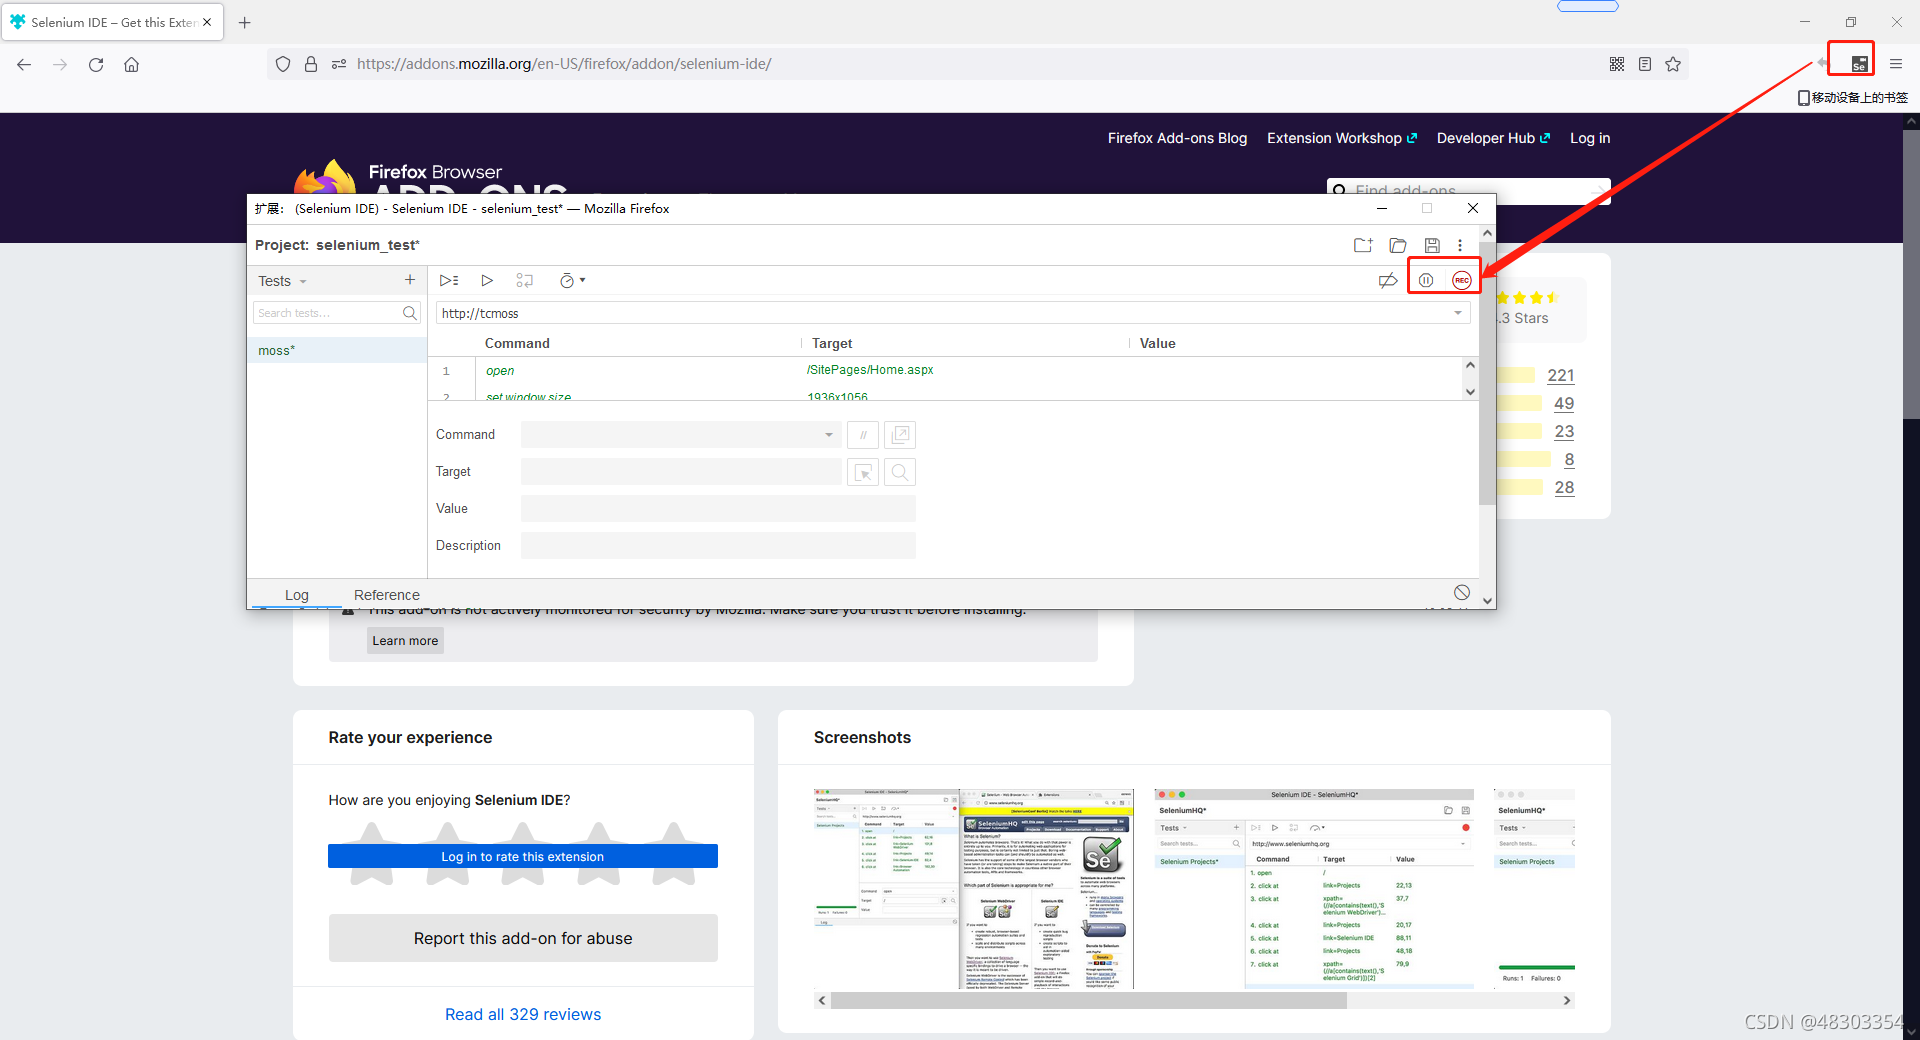
Task: Clear log icon in Selenium IDE
Action: pyautogui.click(x=1462, y=592)
